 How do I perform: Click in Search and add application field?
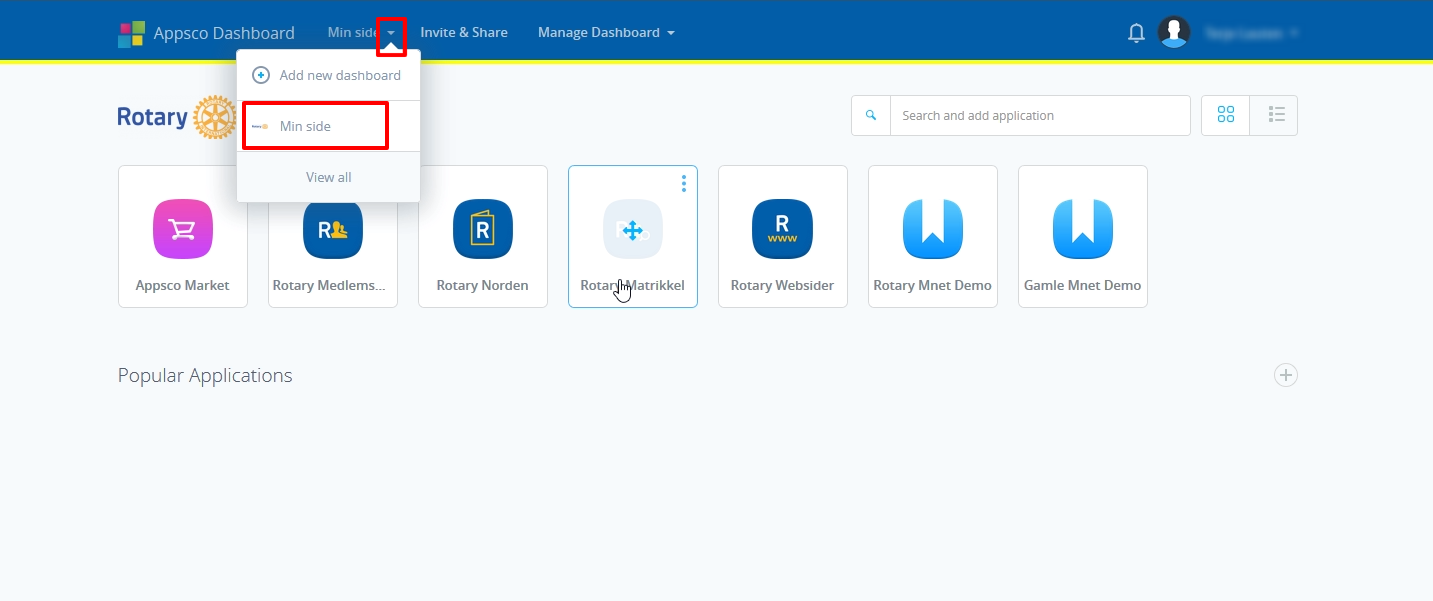click(x=1040, y=115)
